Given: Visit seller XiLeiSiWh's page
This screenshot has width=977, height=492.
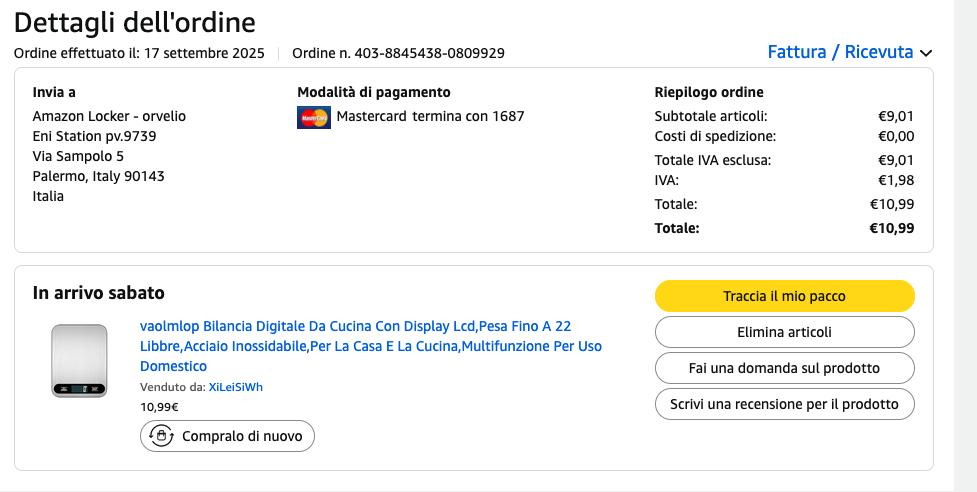Looking at the screenshot, I should tap(236, 387).
